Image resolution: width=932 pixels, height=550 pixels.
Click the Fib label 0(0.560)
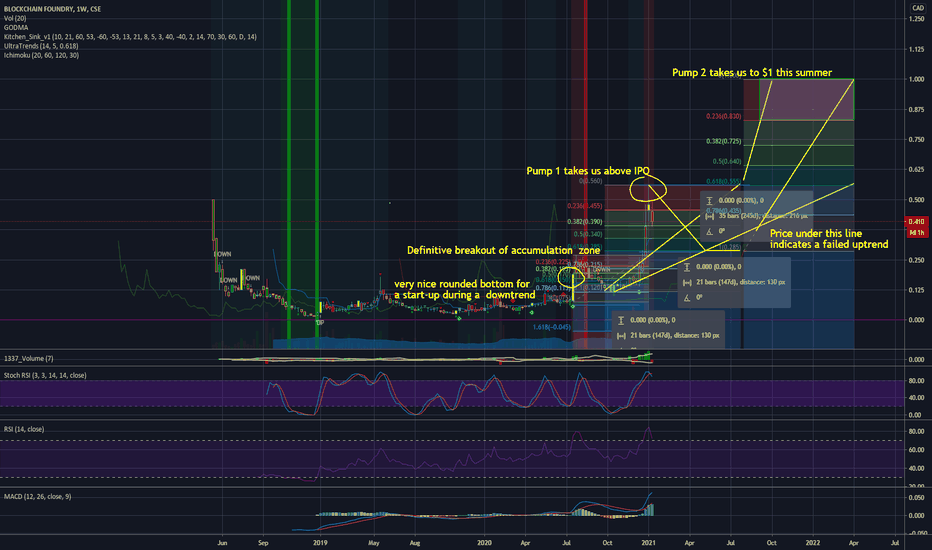[591, 181]
